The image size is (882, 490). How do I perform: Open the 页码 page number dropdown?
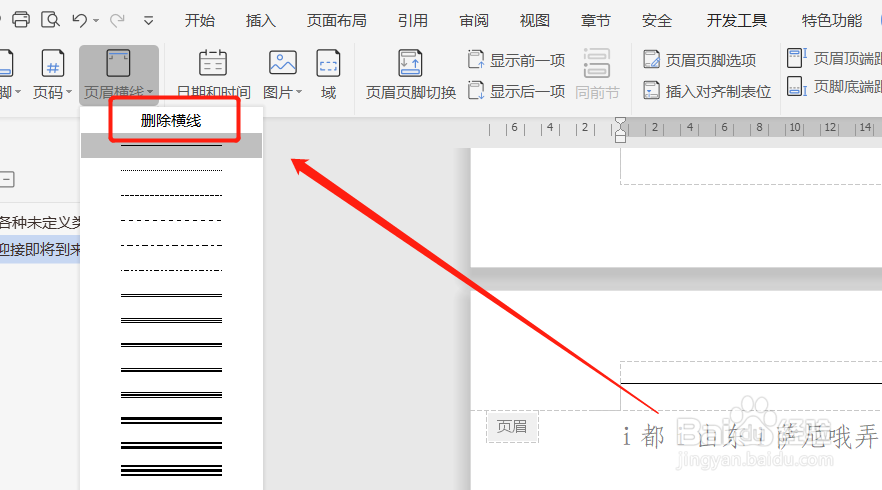(x=52, y=74)
